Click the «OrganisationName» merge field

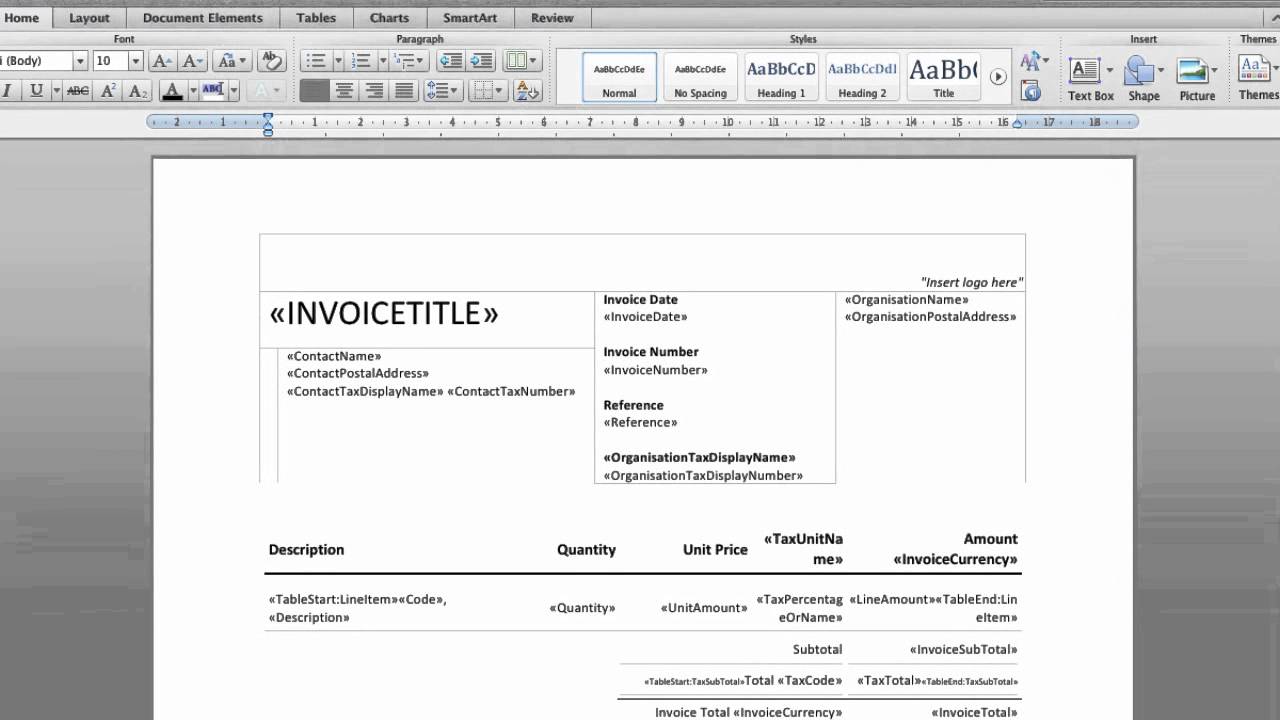[x=907, y=300]
